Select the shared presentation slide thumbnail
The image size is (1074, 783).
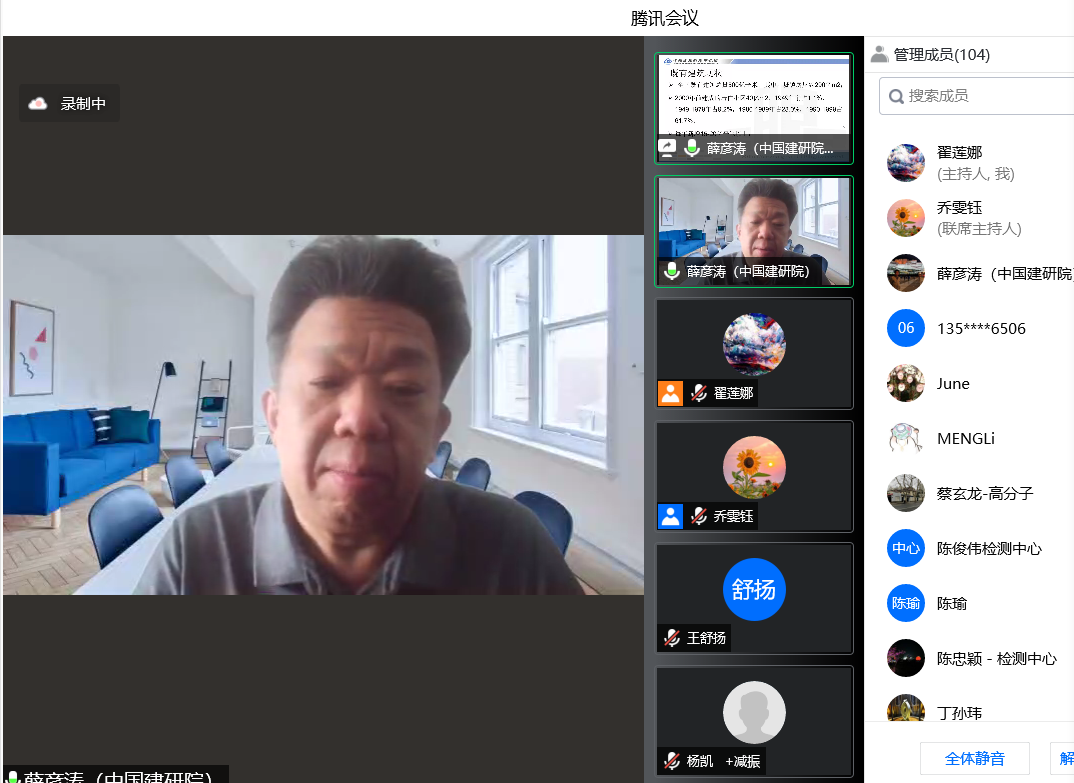tap(754, 96)
